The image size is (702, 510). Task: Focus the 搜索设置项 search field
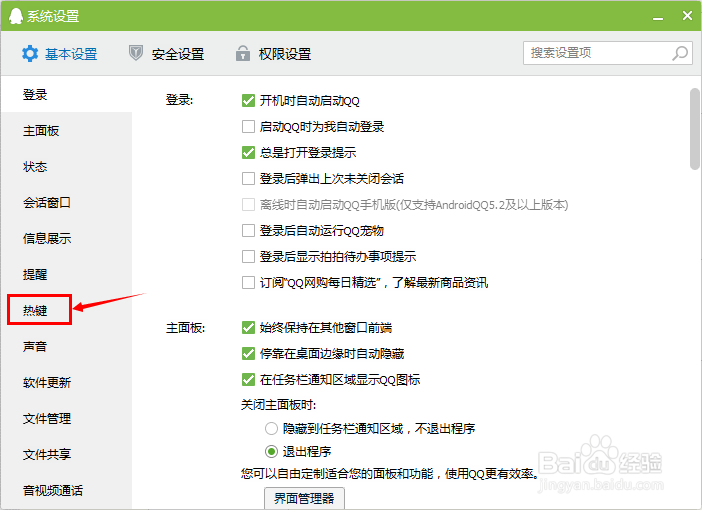[x=608, y=53]
